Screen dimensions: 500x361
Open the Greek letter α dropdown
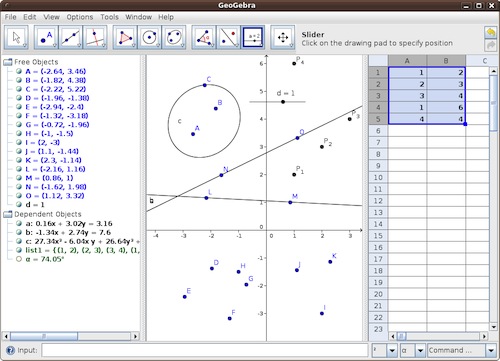(420, 350)
